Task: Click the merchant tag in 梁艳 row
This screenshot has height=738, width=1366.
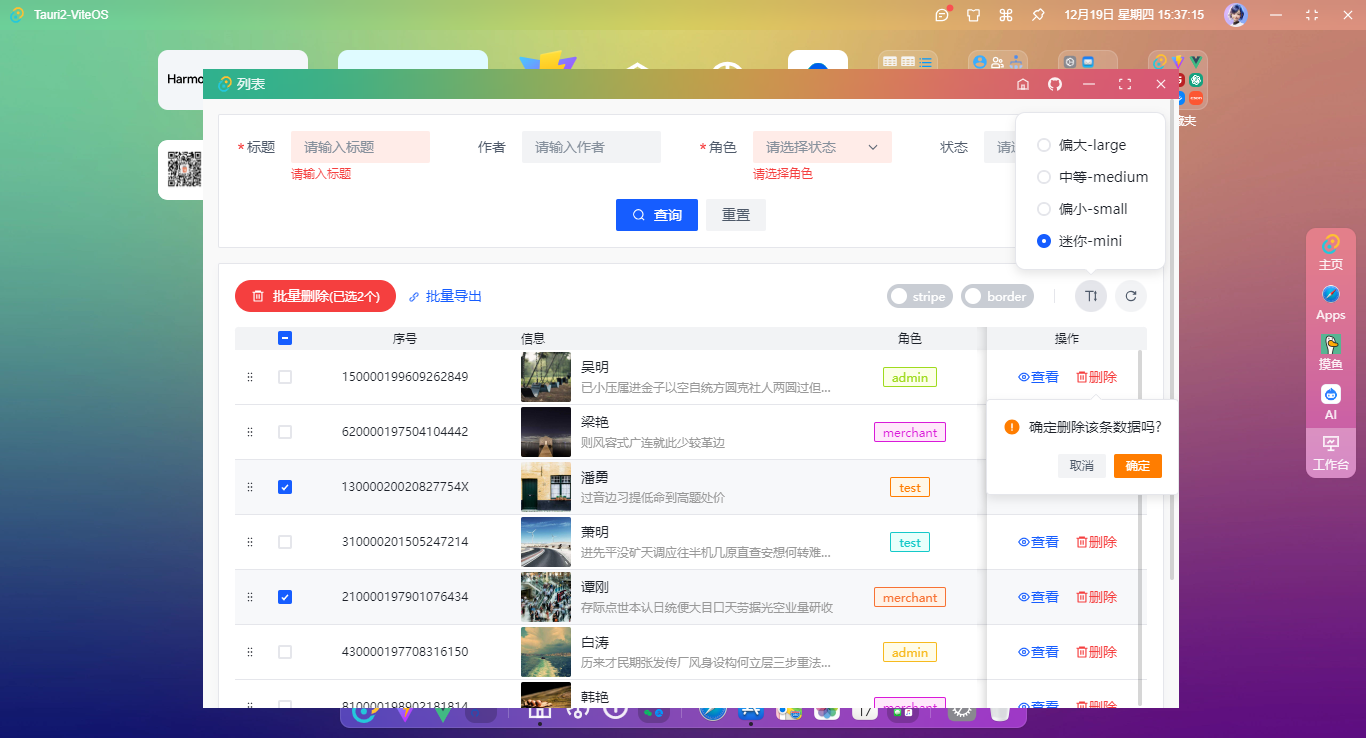Action: [x=910, y=432]
